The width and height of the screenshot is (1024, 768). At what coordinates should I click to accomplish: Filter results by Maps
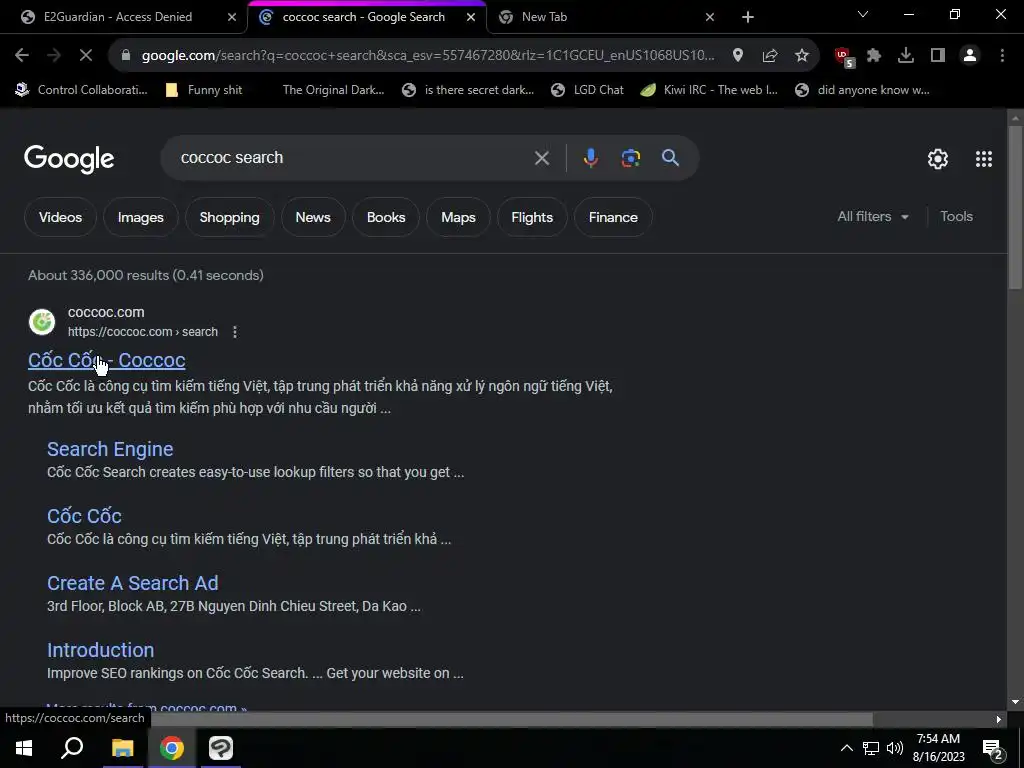click(458, 217)
